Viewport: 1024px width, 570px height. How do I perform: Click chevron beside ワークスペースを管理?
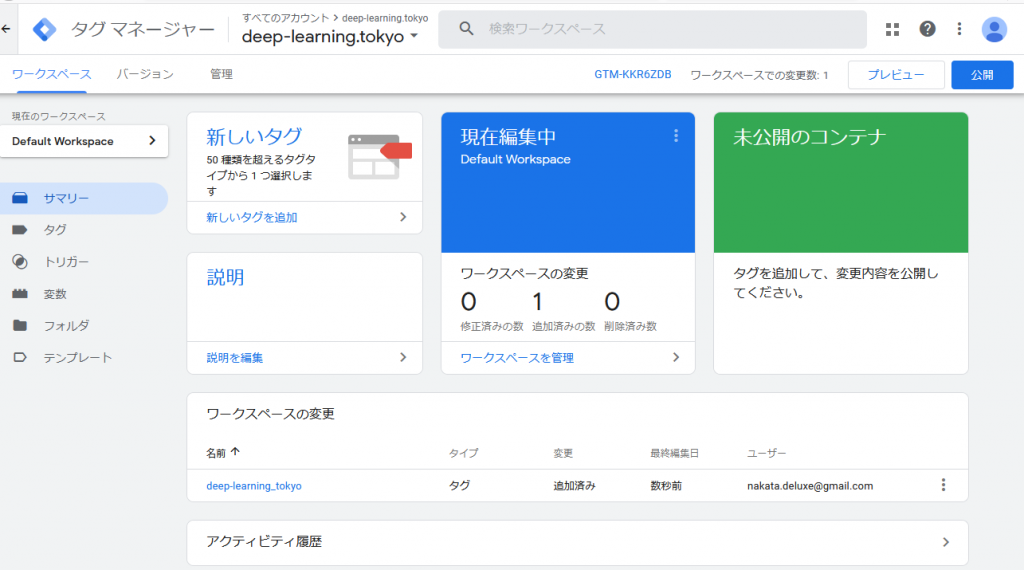676,357
